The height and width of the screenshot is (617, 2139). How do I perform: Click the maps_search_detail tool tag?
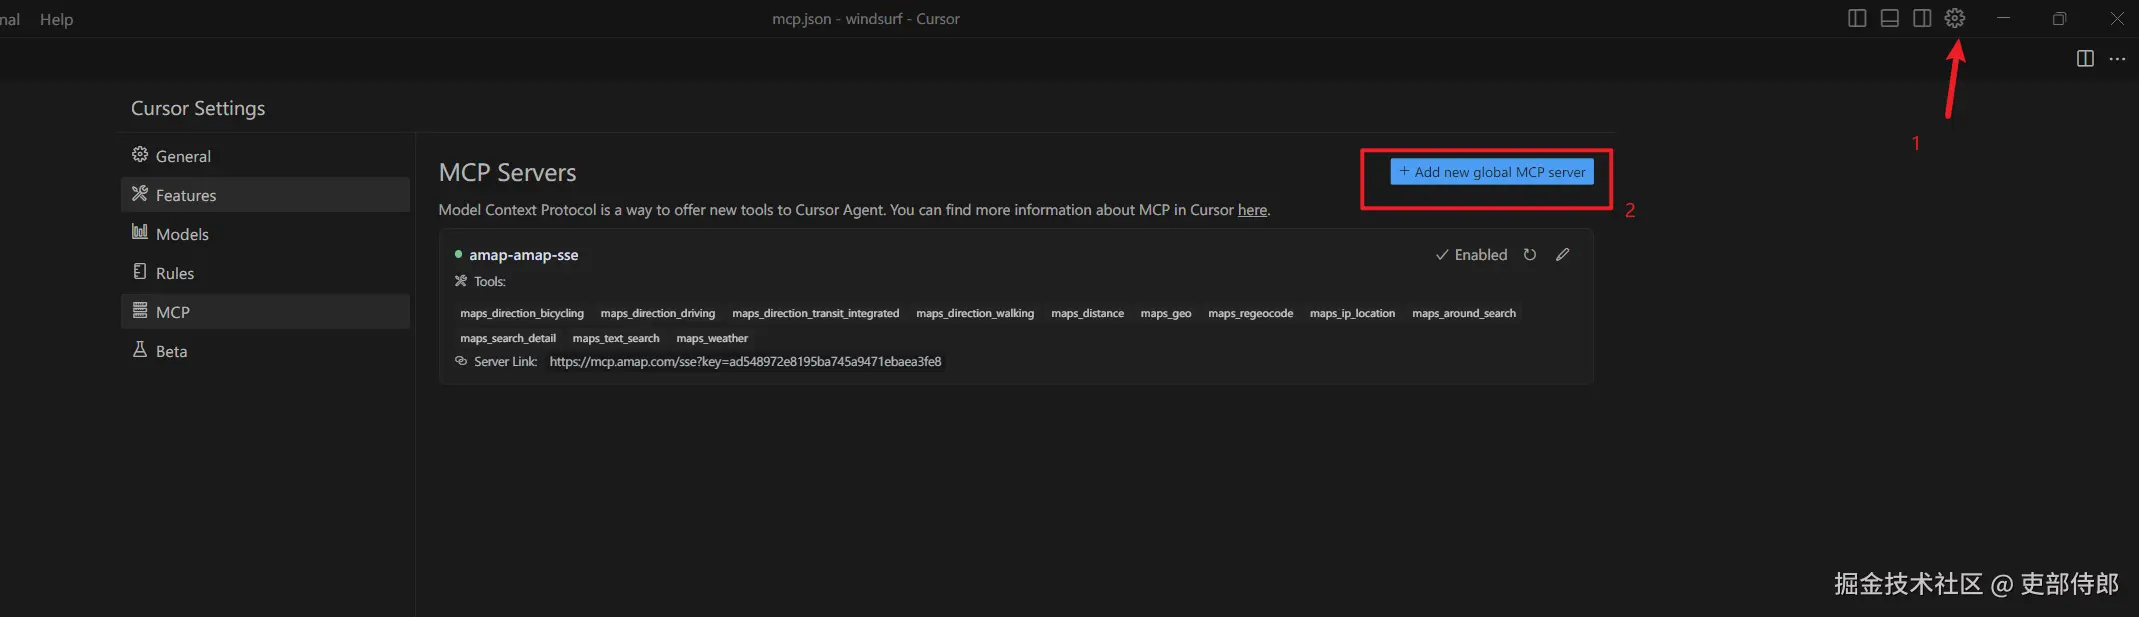(x=508, y=338)
